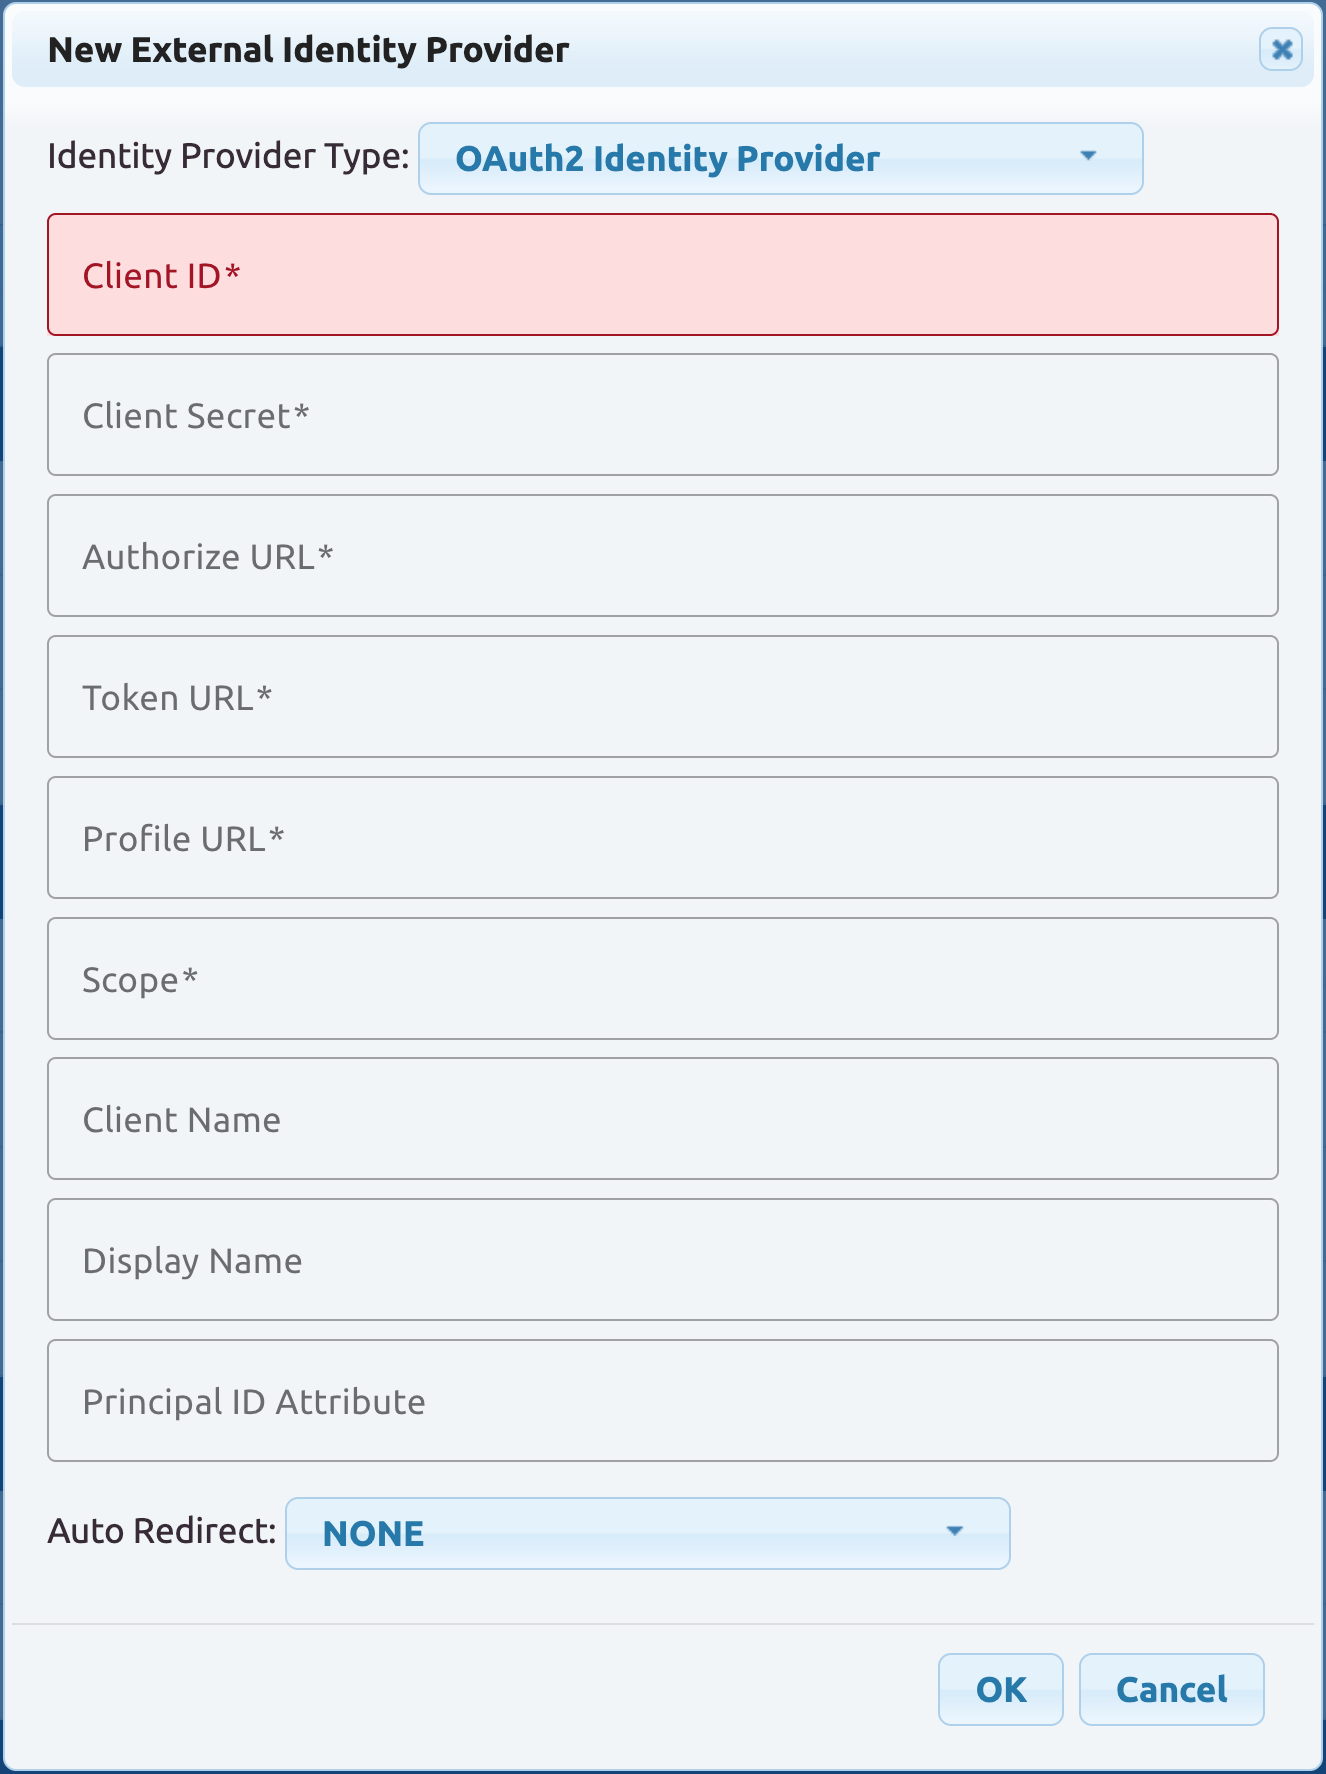Viewport: 1326px width, 1774px height.
Task: Select the Authorize URL input
Action: 662,556
